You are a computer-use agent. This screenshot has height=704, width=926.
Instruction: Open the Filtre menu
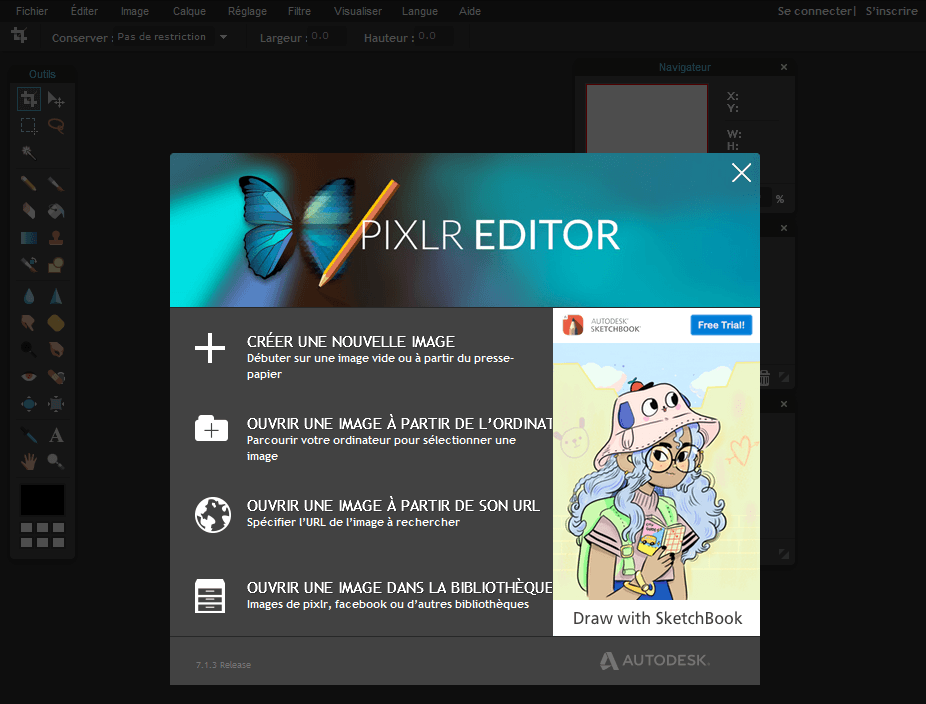pyautogui.click(x=299, y=11)
